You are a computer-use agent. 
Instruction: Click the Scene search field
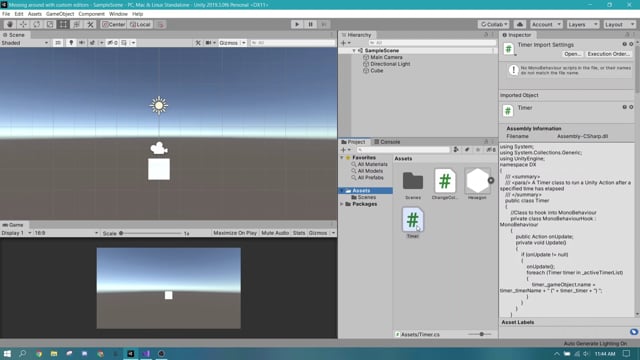(x=292, y=43)
